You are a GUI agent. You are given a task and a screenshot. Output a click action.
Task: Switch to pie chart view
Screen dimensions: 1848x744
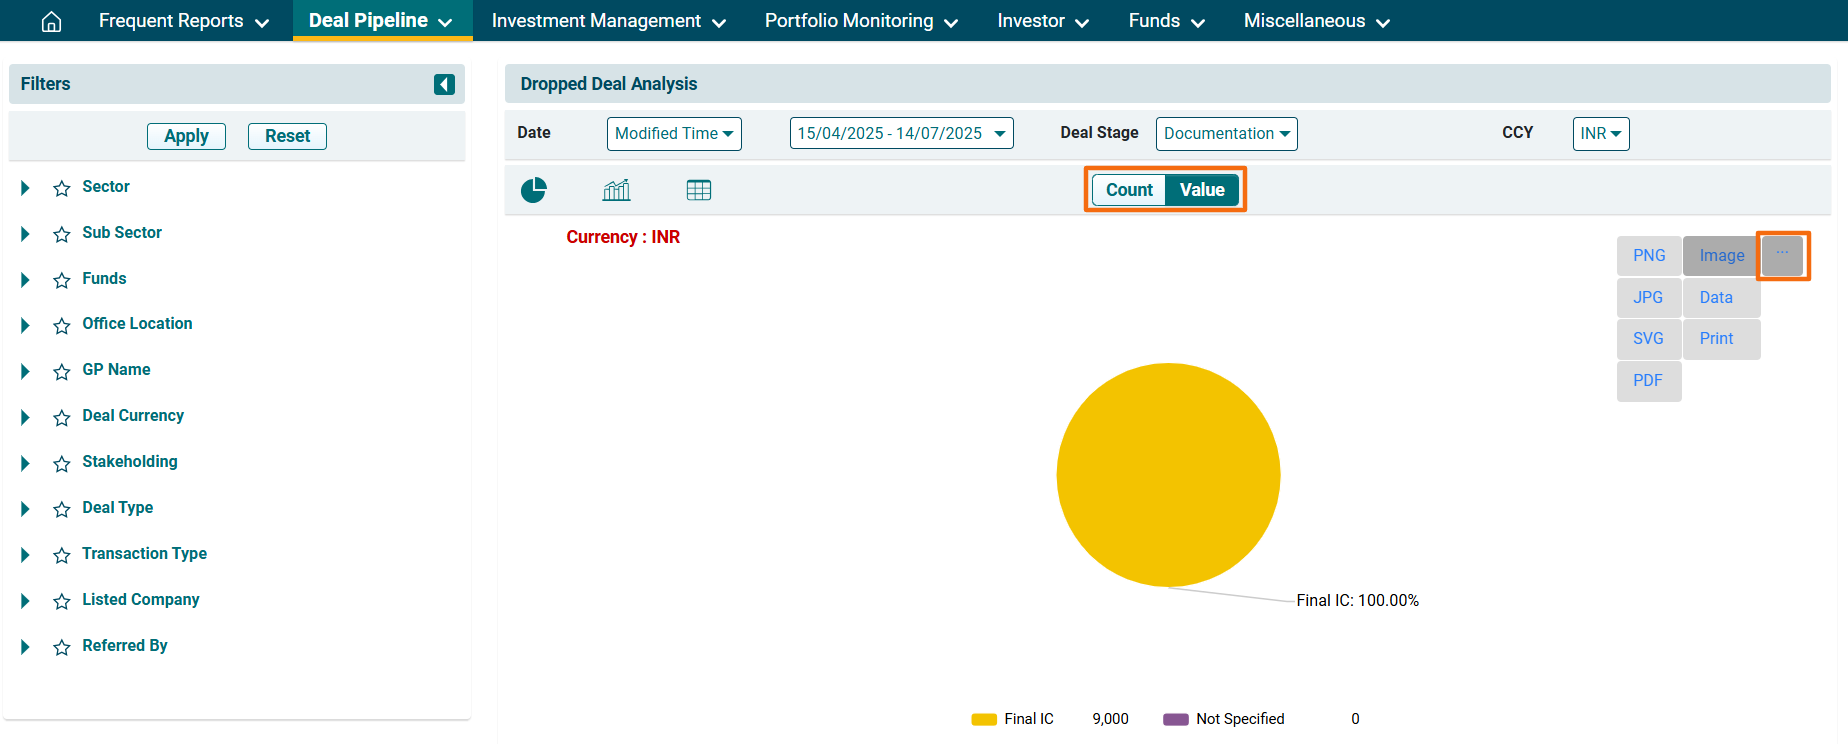534,190
